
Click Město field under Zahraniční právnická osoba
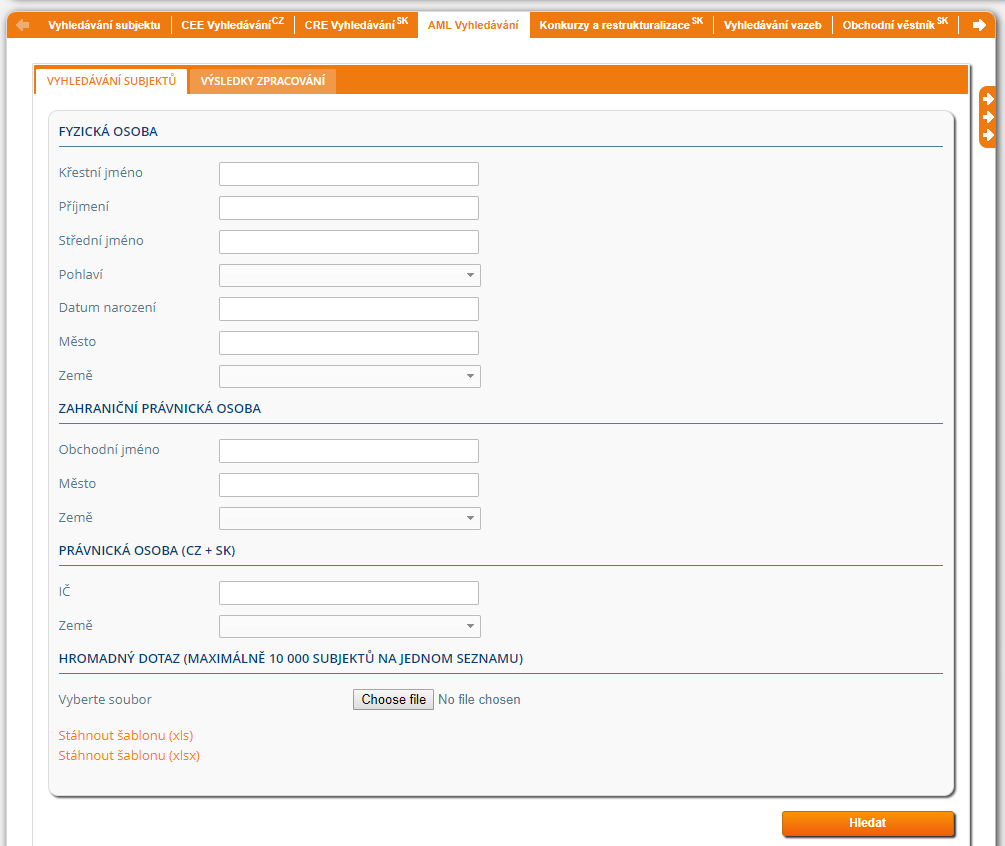[349, 485]
